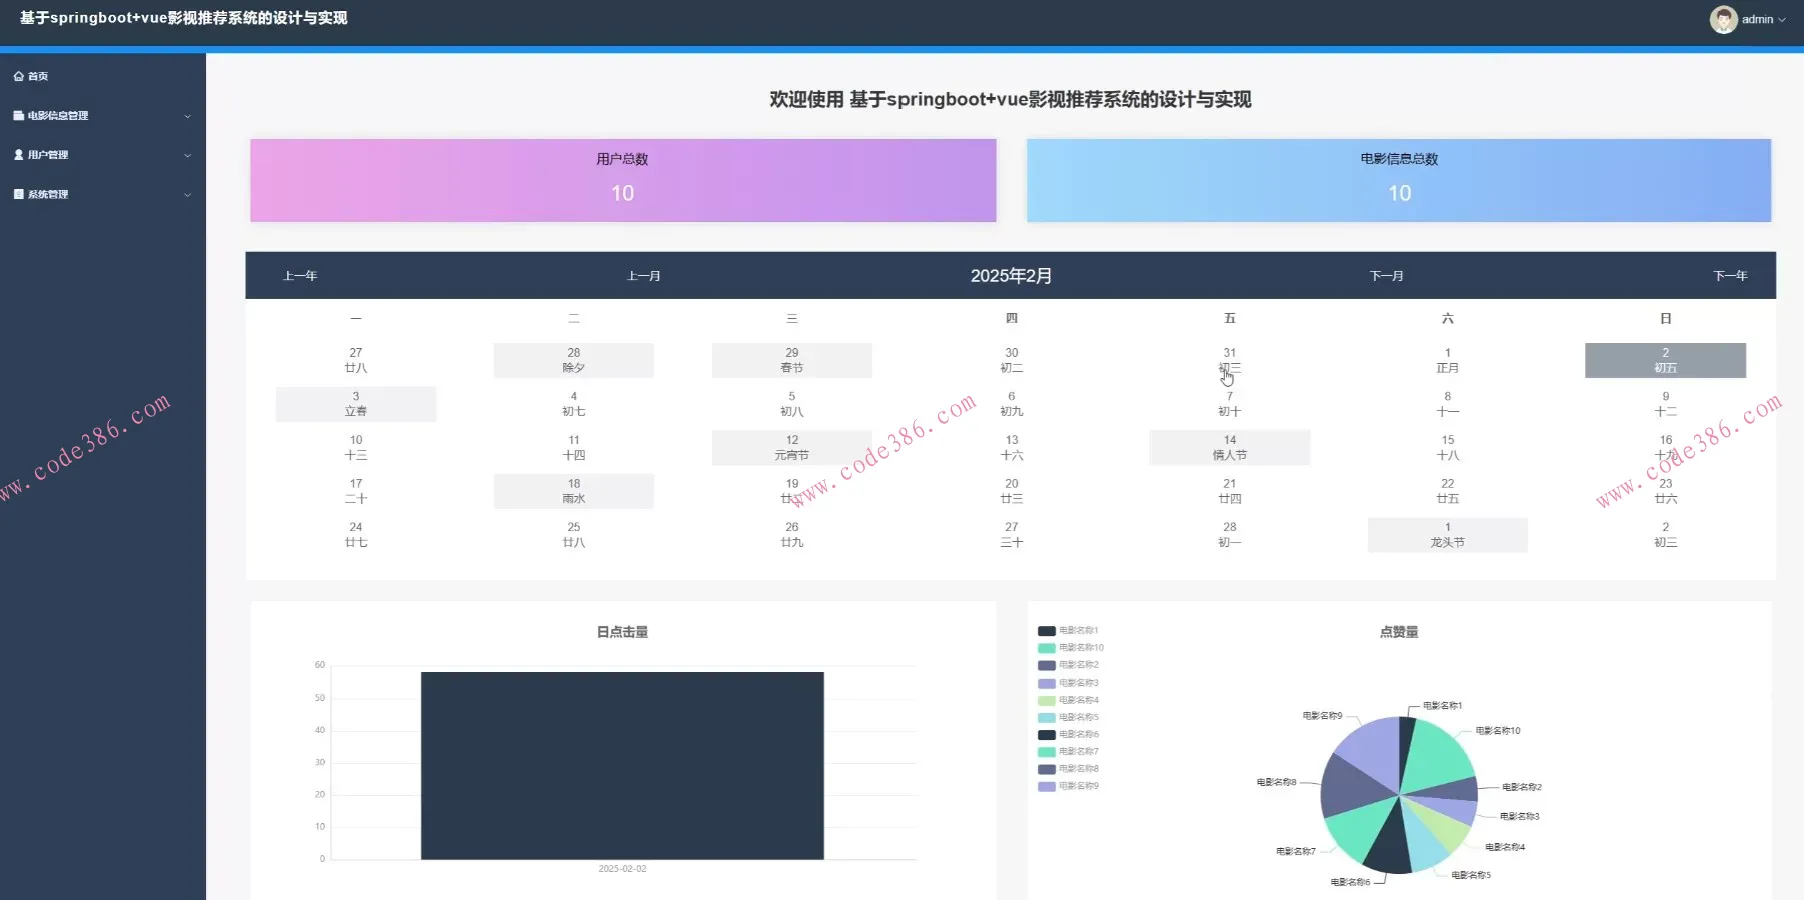Select the date 3 立春
1804x900 pixels.
356,404
